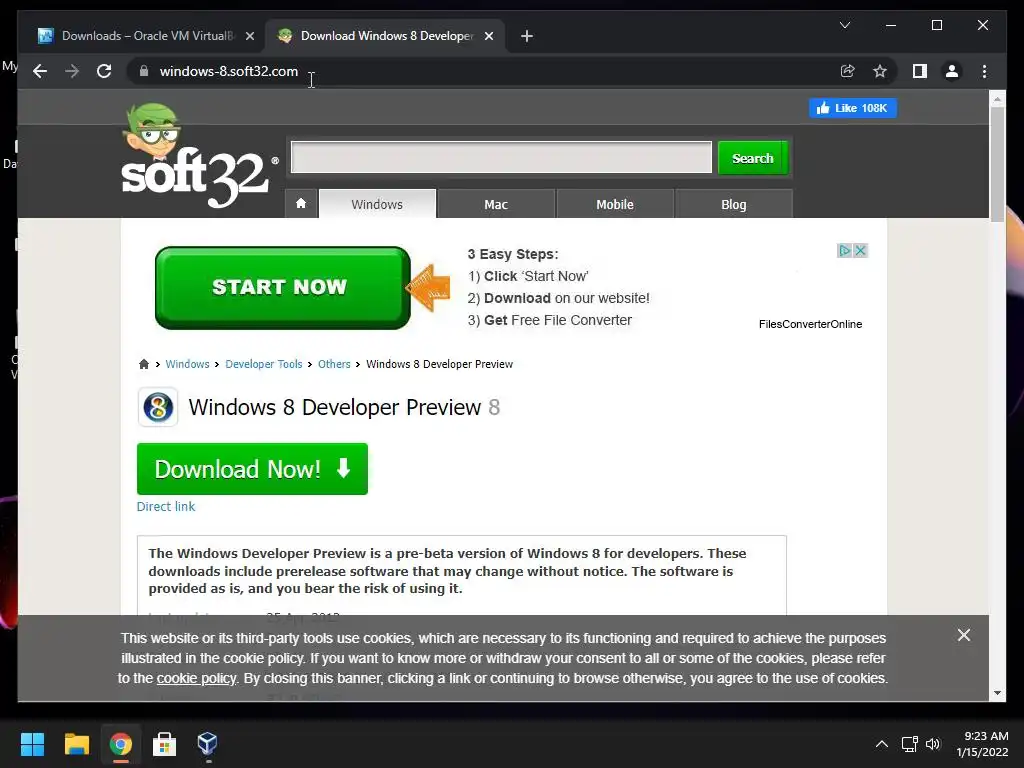Close the Downloads – Oracle VM VirtualBox tab
This screenshot has width=1024, height=768.
pyautogui.click(x=249, y=36)
